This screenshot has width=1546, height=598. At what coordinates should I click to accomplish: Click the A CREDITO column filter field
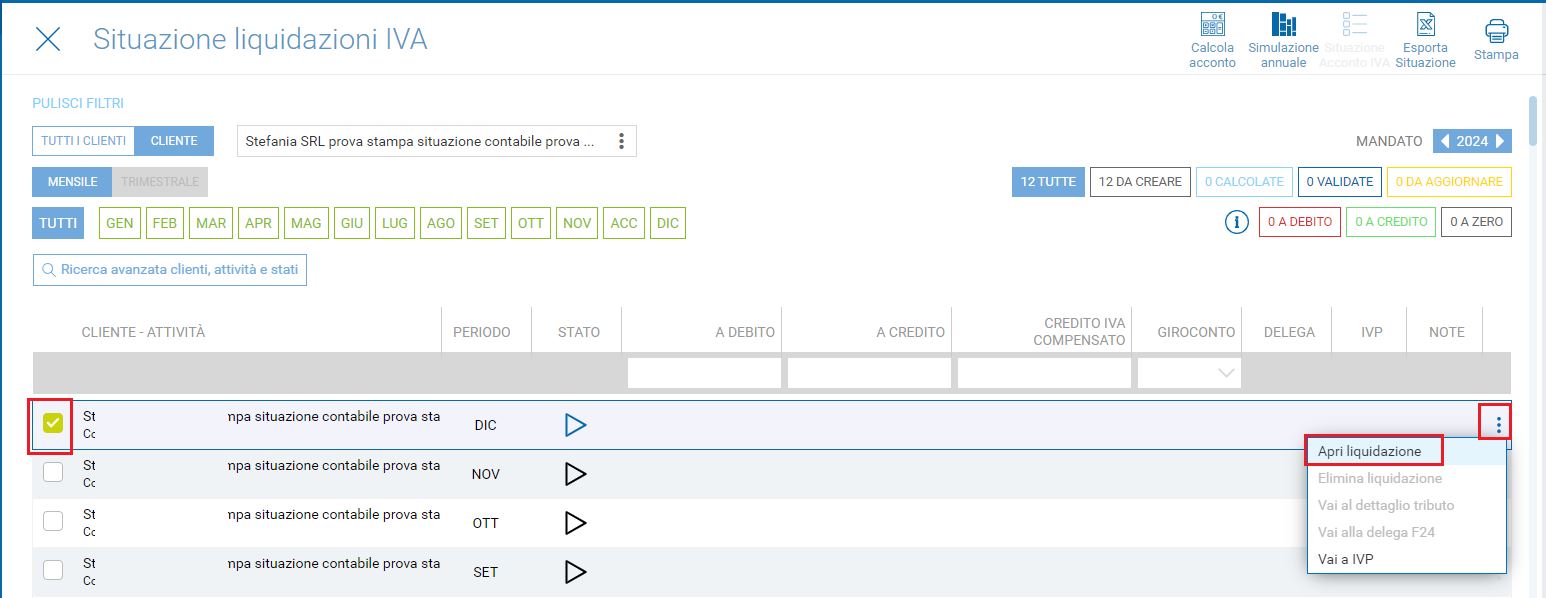point(869,373)
